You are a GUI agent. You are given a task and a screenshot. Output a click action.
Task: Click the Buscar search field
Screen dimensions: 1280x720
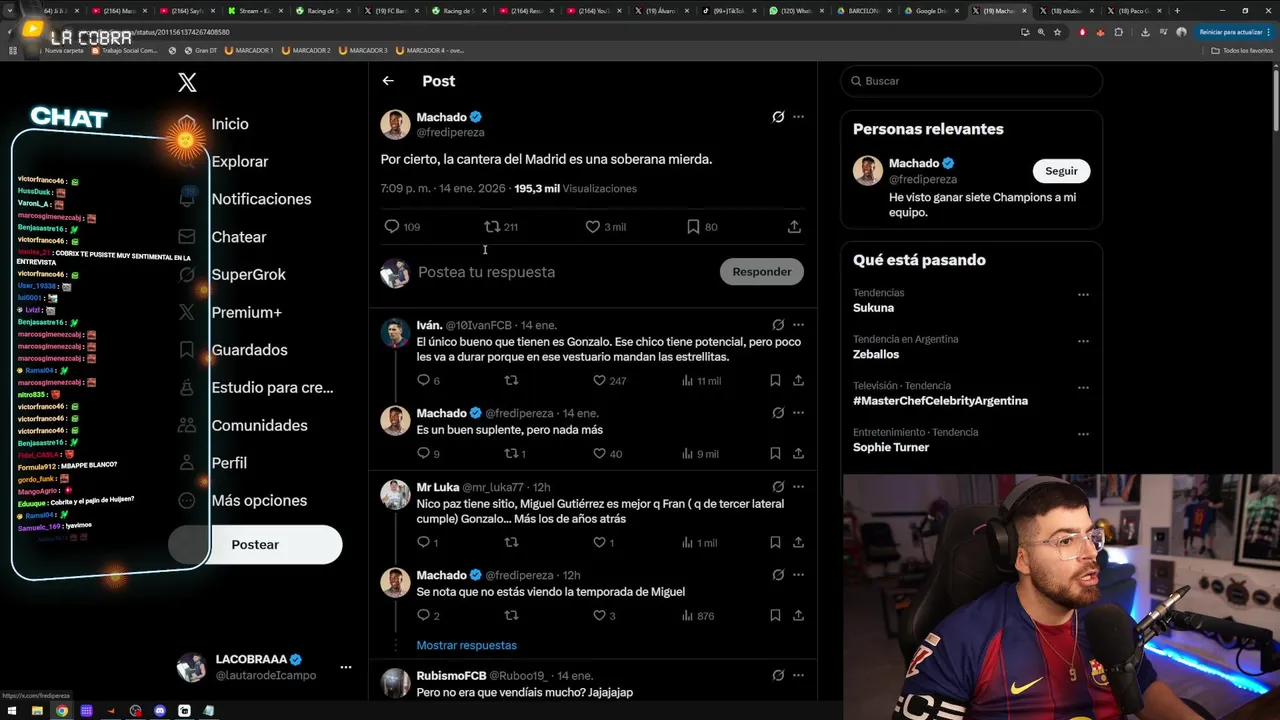[x=971, y=81]
